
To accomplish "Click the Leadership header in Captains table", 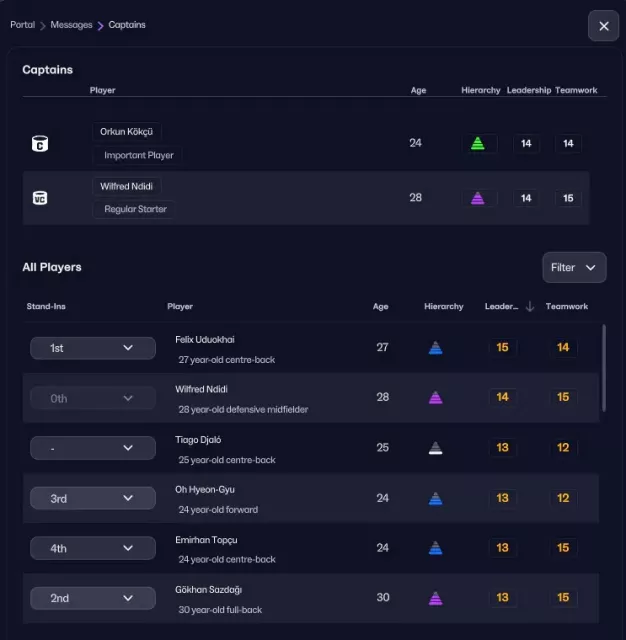I will coord(529,90).
